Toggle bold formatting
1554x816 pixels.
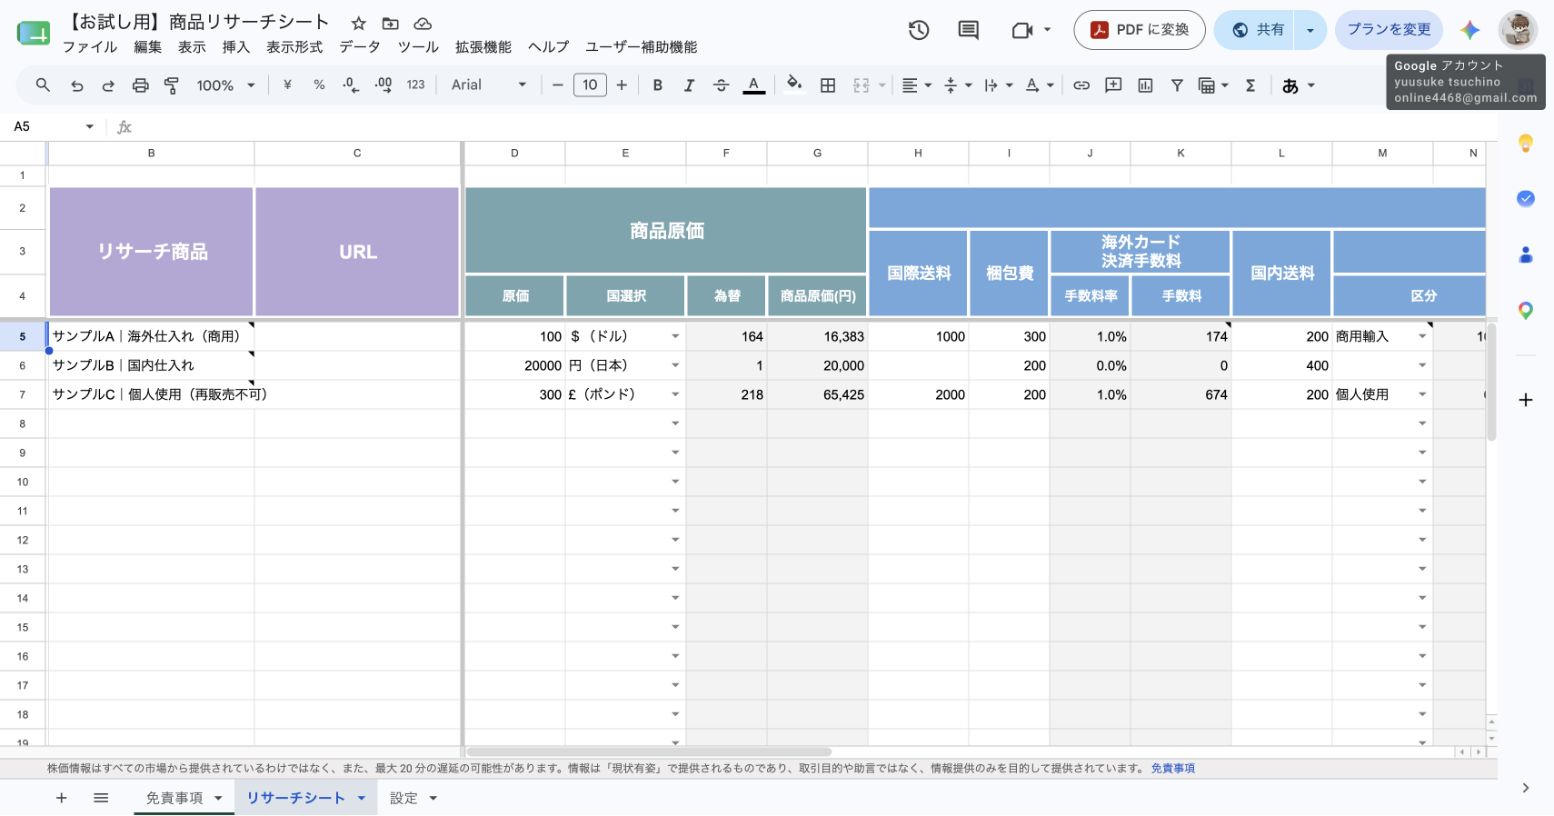pyautogui.click(x=657, y=85)
